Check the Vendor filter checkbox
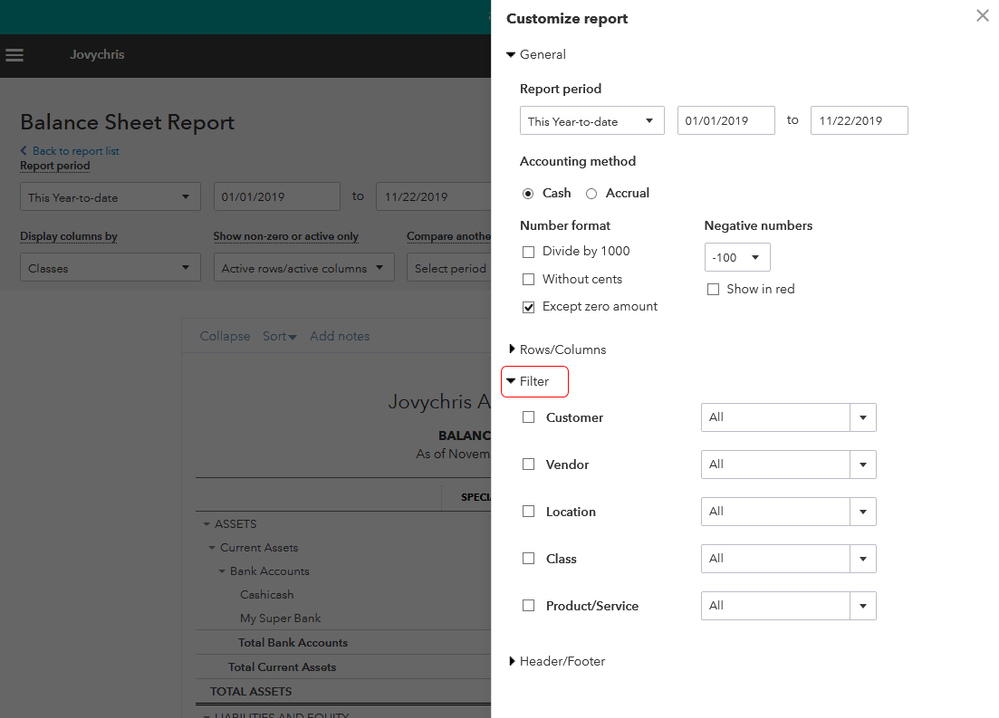Screen dimensions: 999x718 [x=528, y=464]
